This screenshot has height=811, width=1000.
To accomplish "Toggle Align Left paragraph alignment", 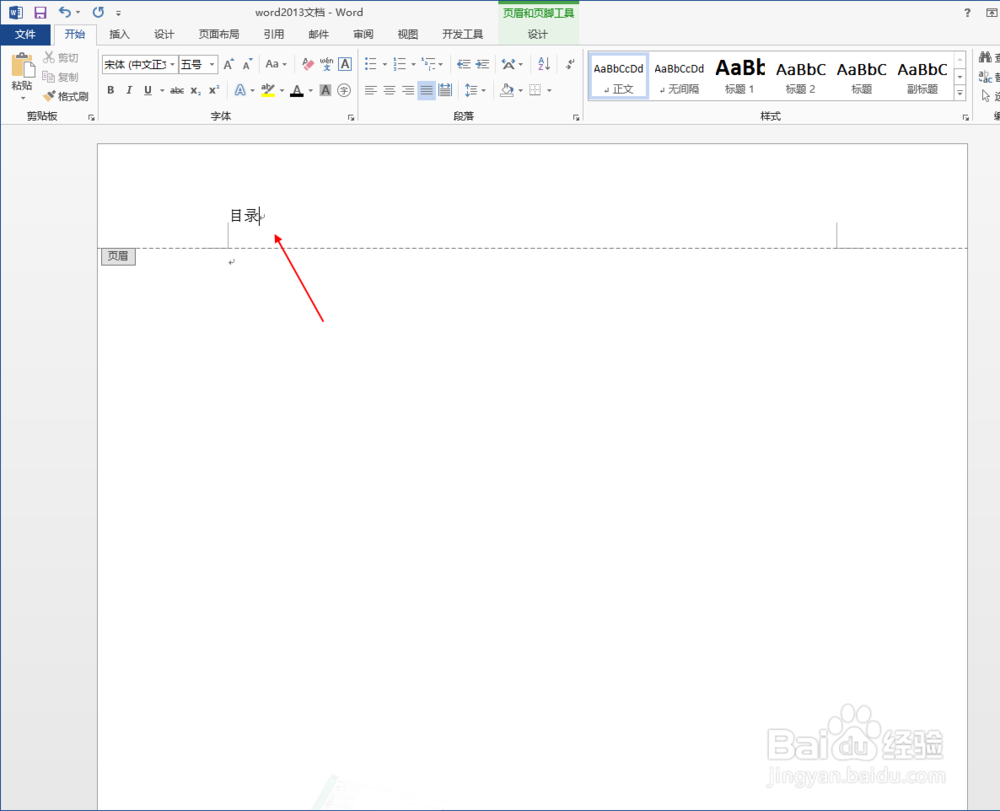I will point(371,91).
